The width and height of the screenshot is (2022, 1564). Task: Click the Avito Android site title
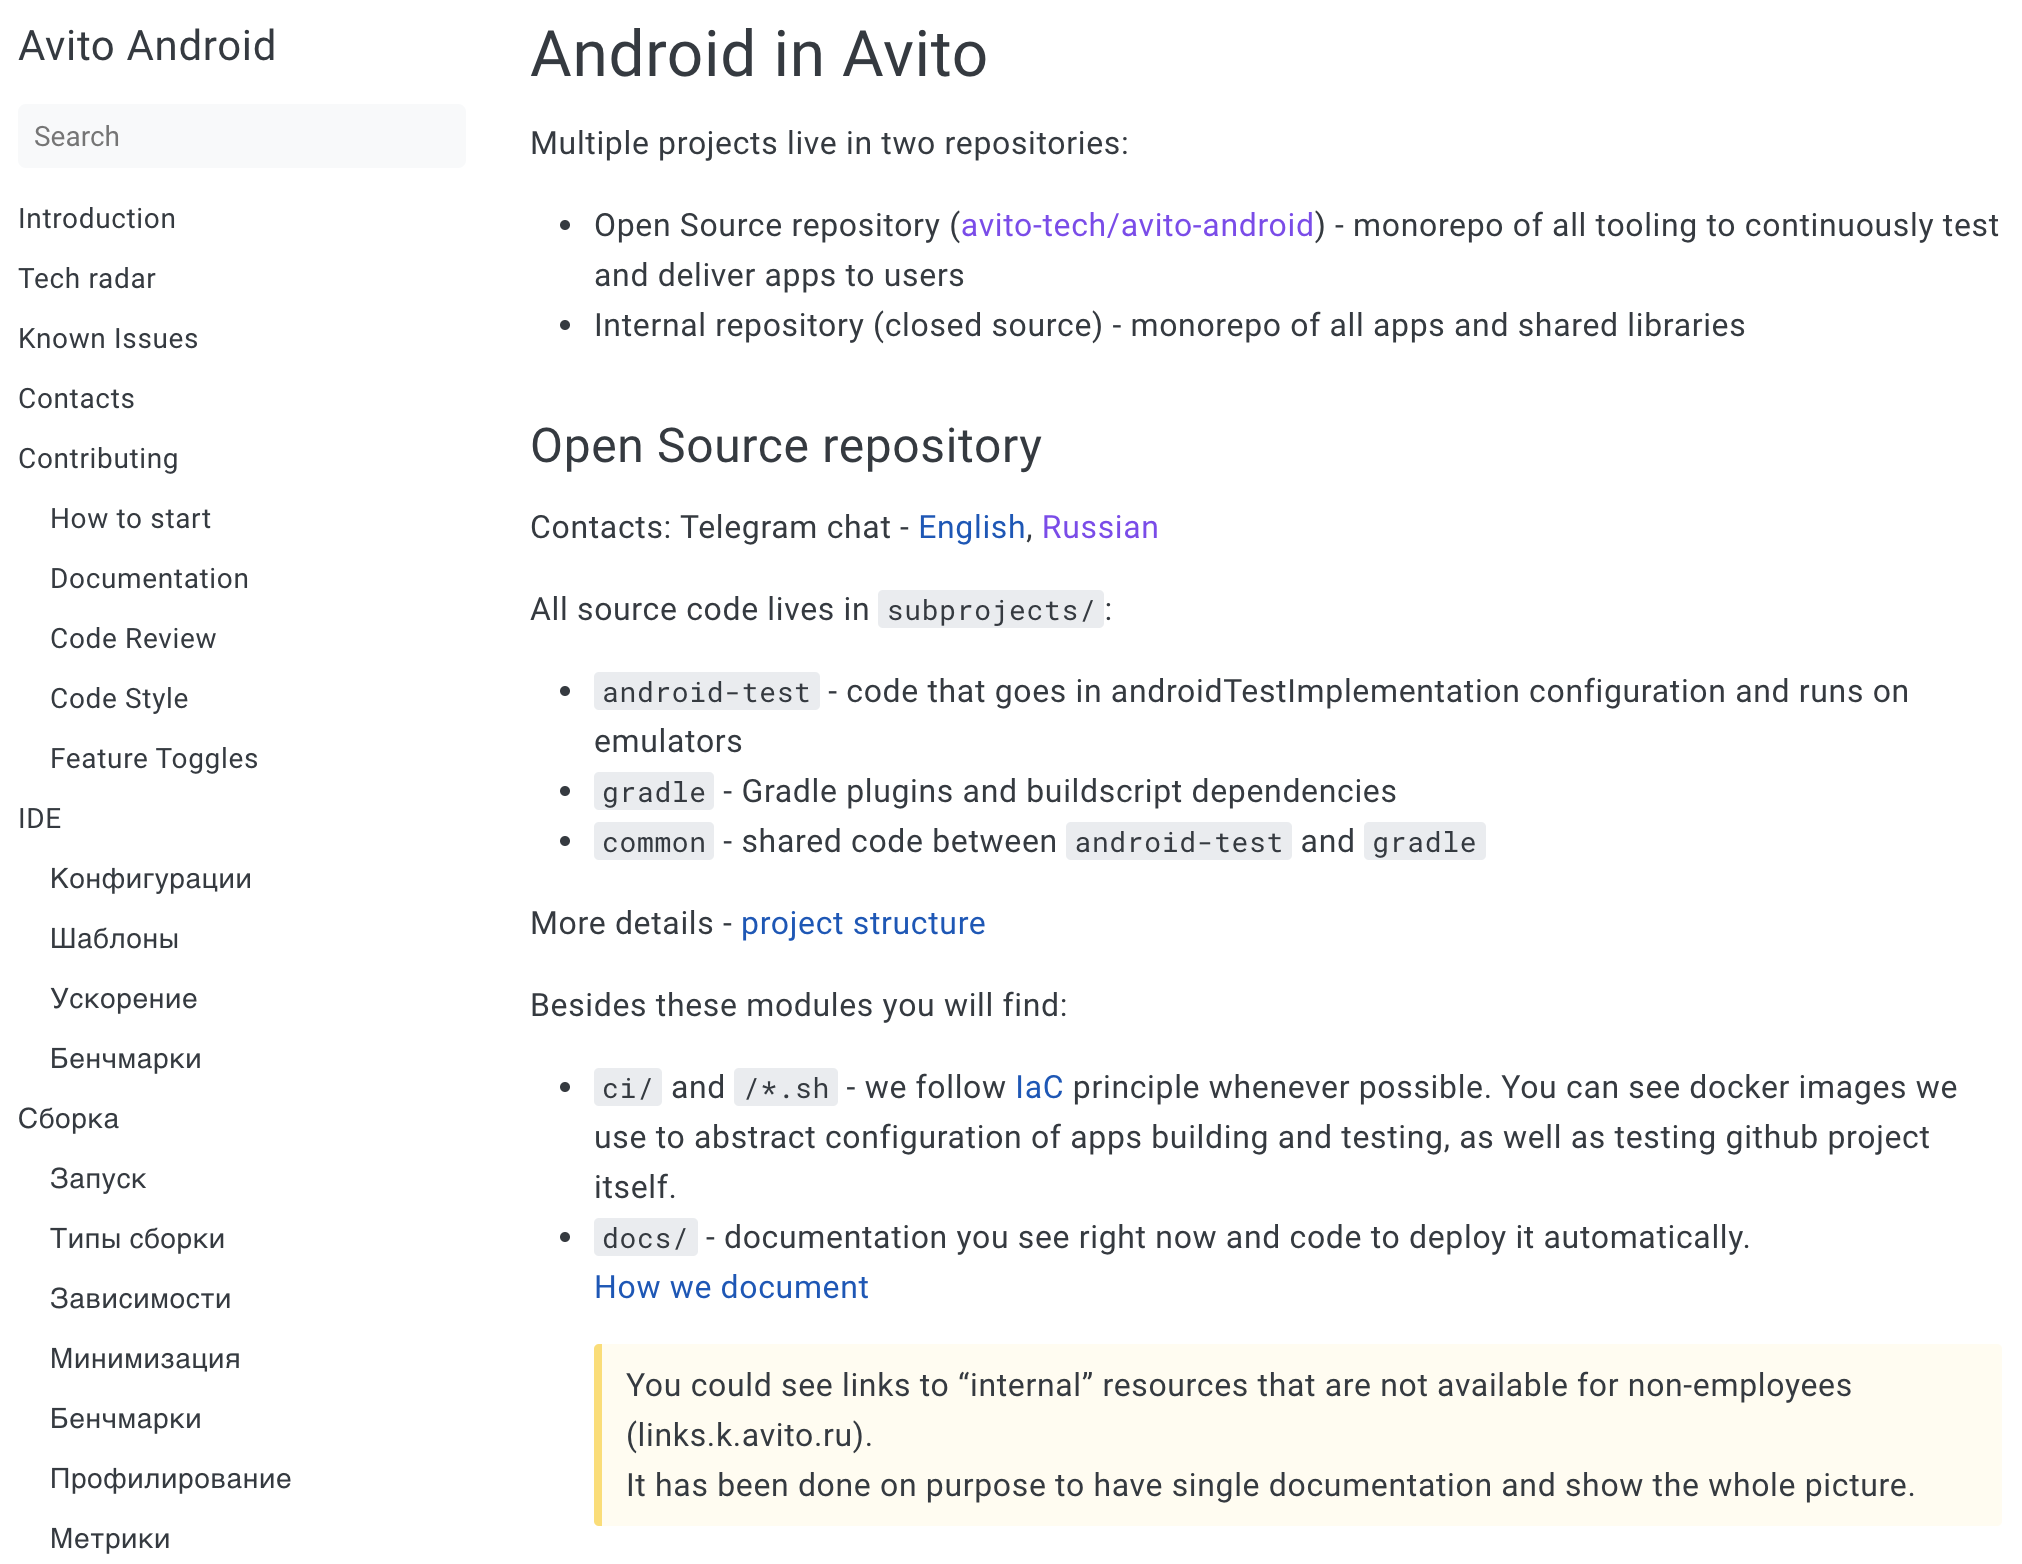[147, 46]
